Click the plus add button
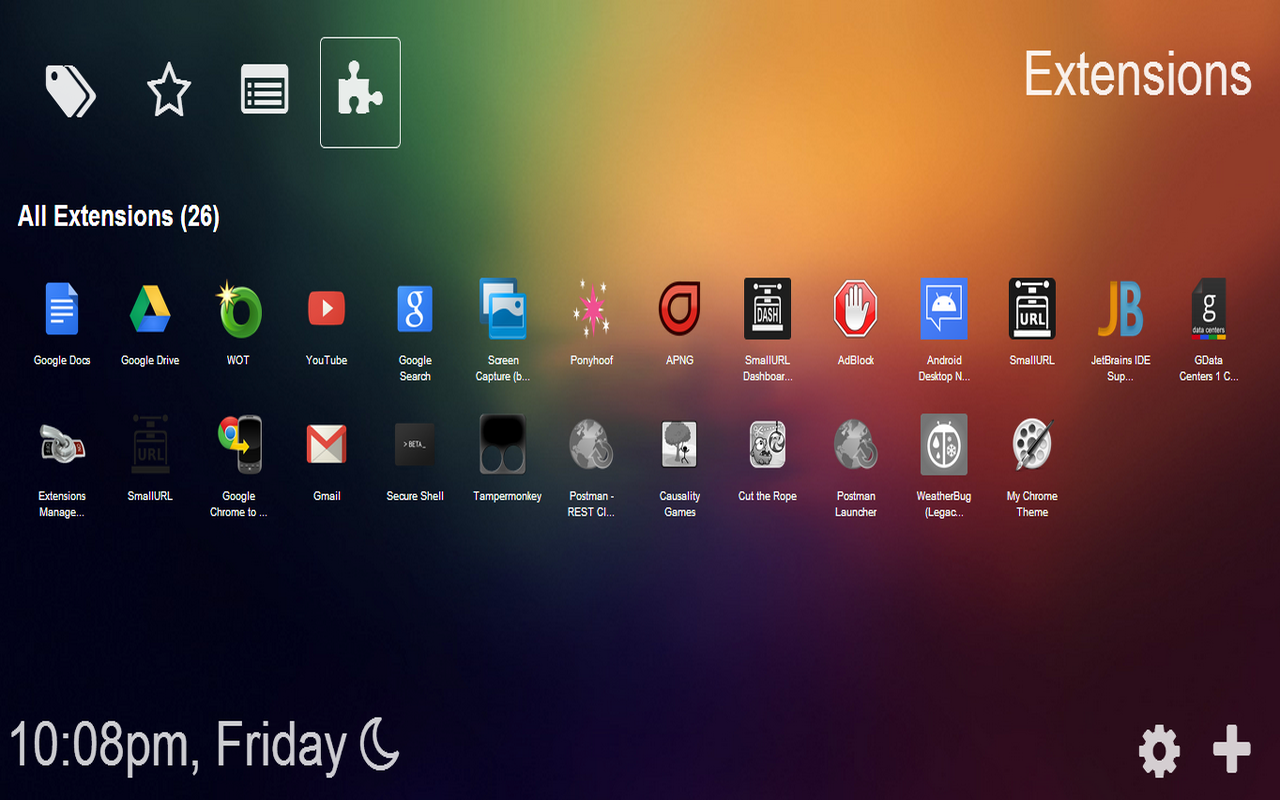This screenshot has height=800, width=1280. 1232,750
